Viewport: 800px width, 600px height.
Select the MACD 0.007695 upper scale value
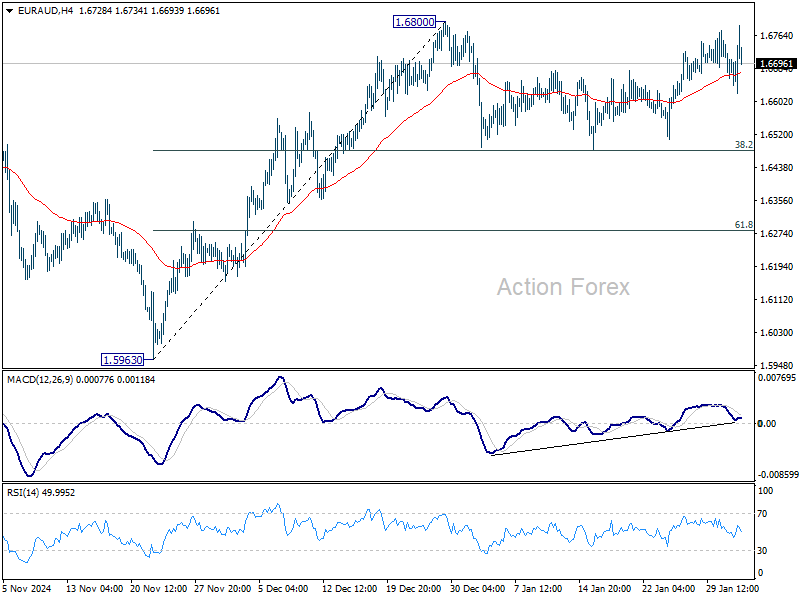pyautogui.click(x=777, y=378)
